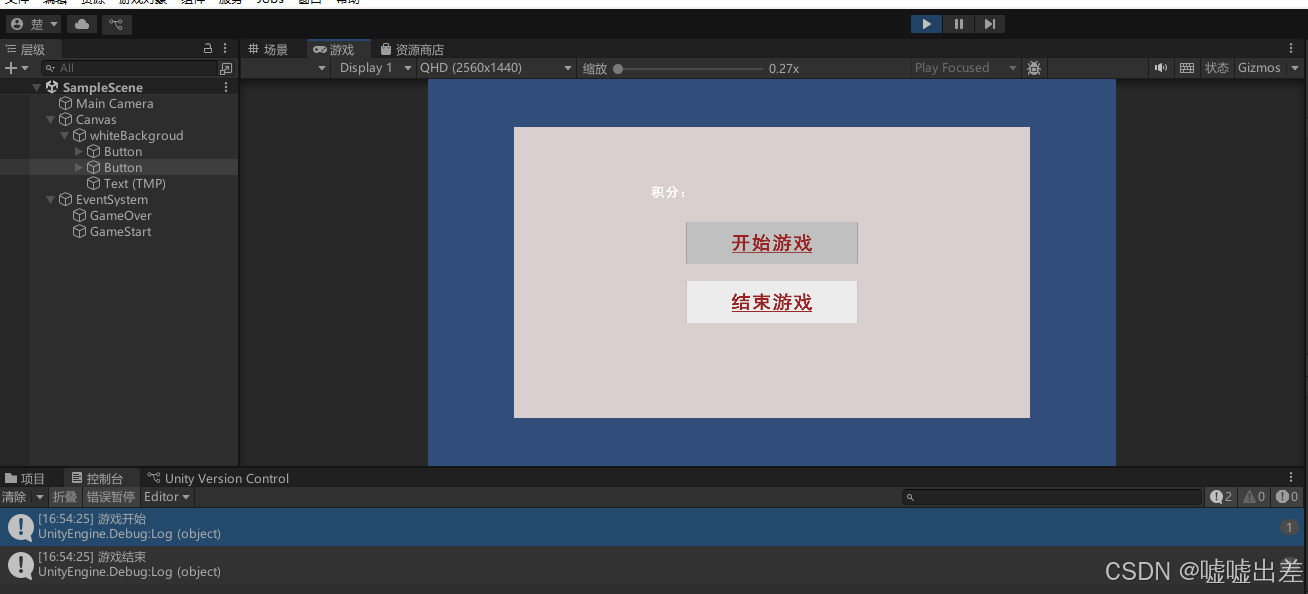The height and width of the screenshot is (594, 1308).
Task: Collapse the EventSystem tree arrow
Action: (51, 199)
